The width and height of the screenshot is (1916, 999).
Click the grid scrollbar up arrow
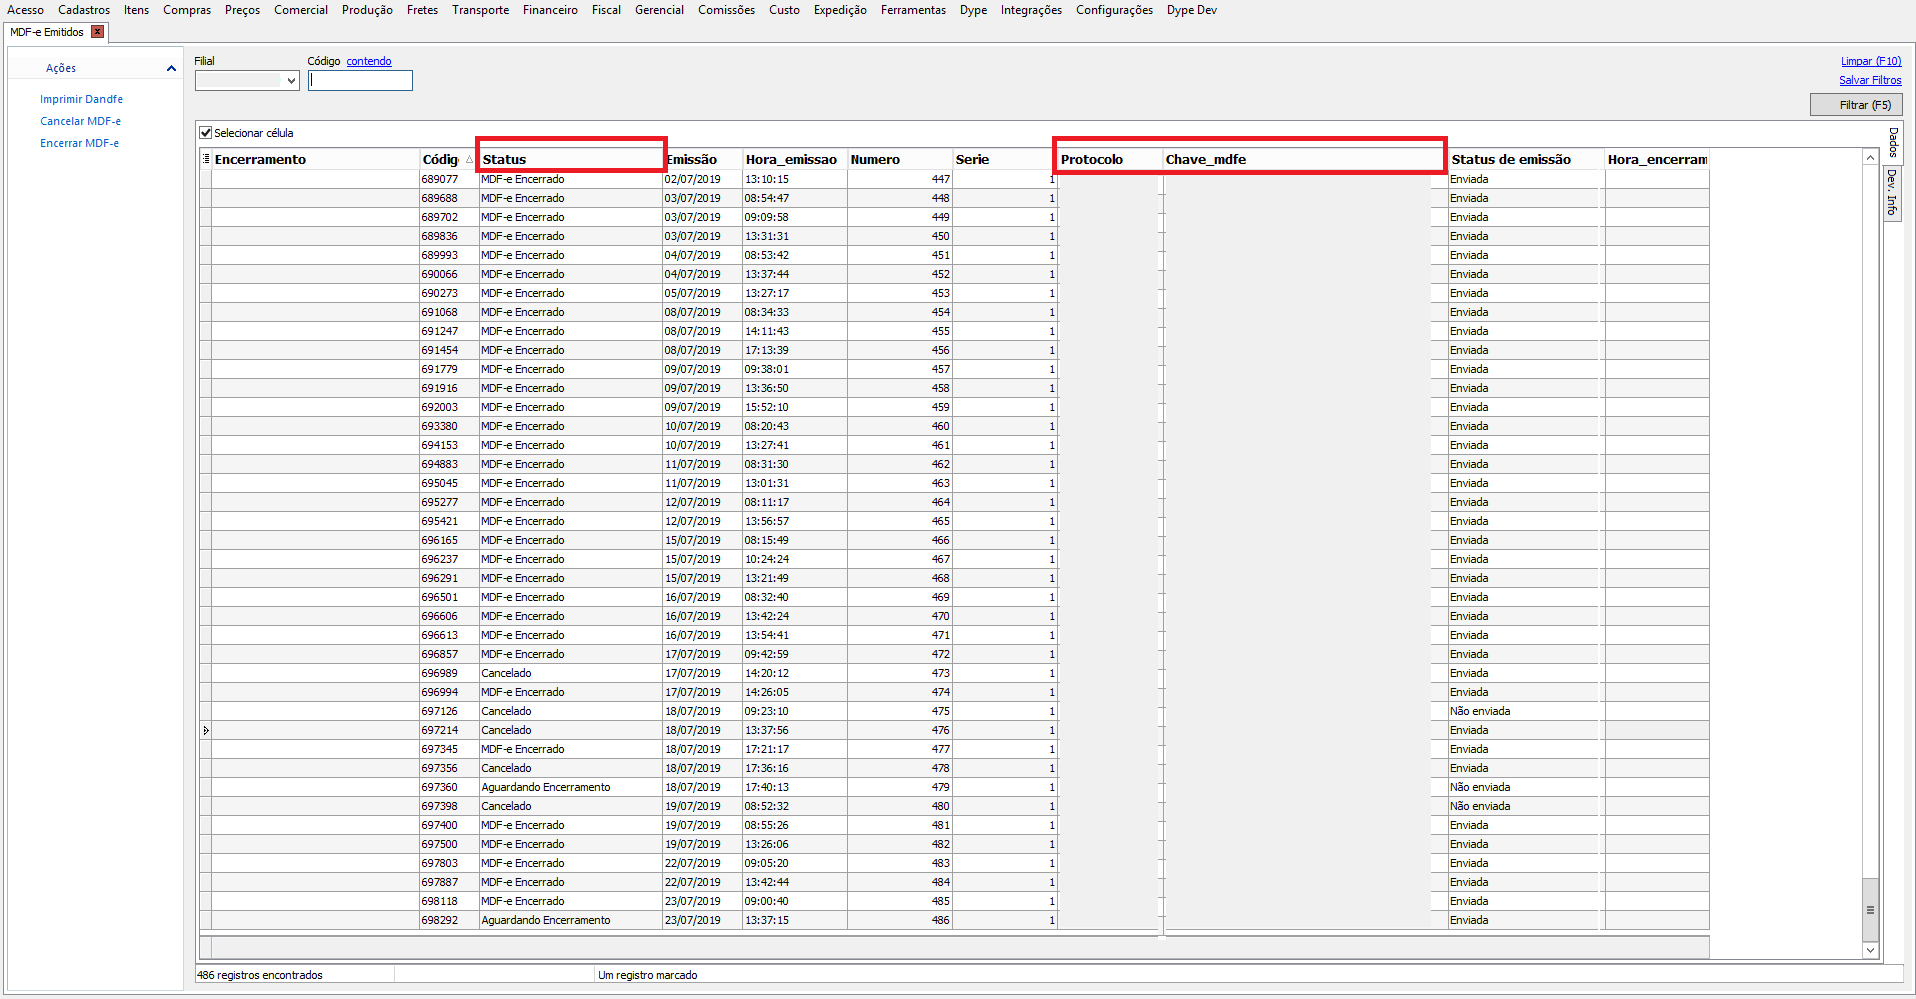click(x=1870, y=158)
